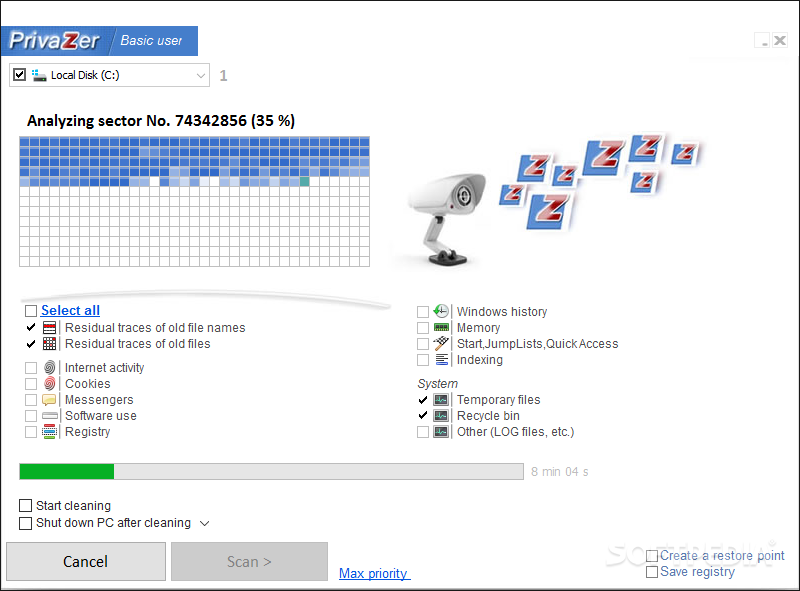Enable the Software use checkbox

point(31,416)
